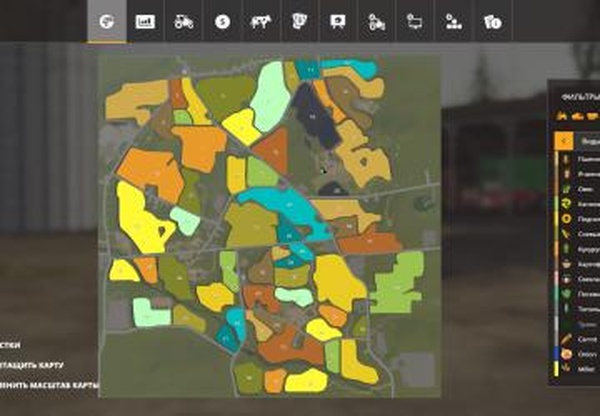Select the middle orange filter category icon under ФИЛЬТРЫ
The image size is (600, 416).
(x=578, y=115)
